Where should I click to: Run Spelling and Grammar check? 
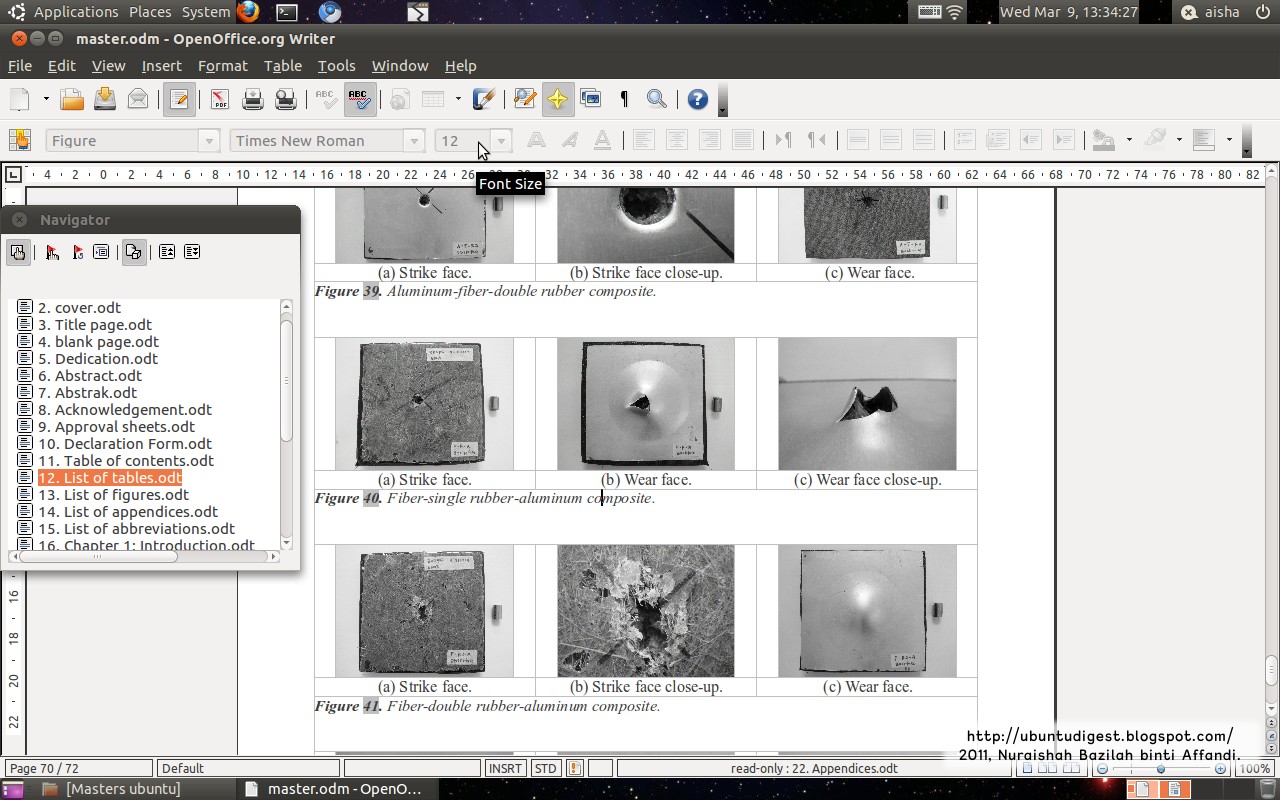[x=326, y=99]
